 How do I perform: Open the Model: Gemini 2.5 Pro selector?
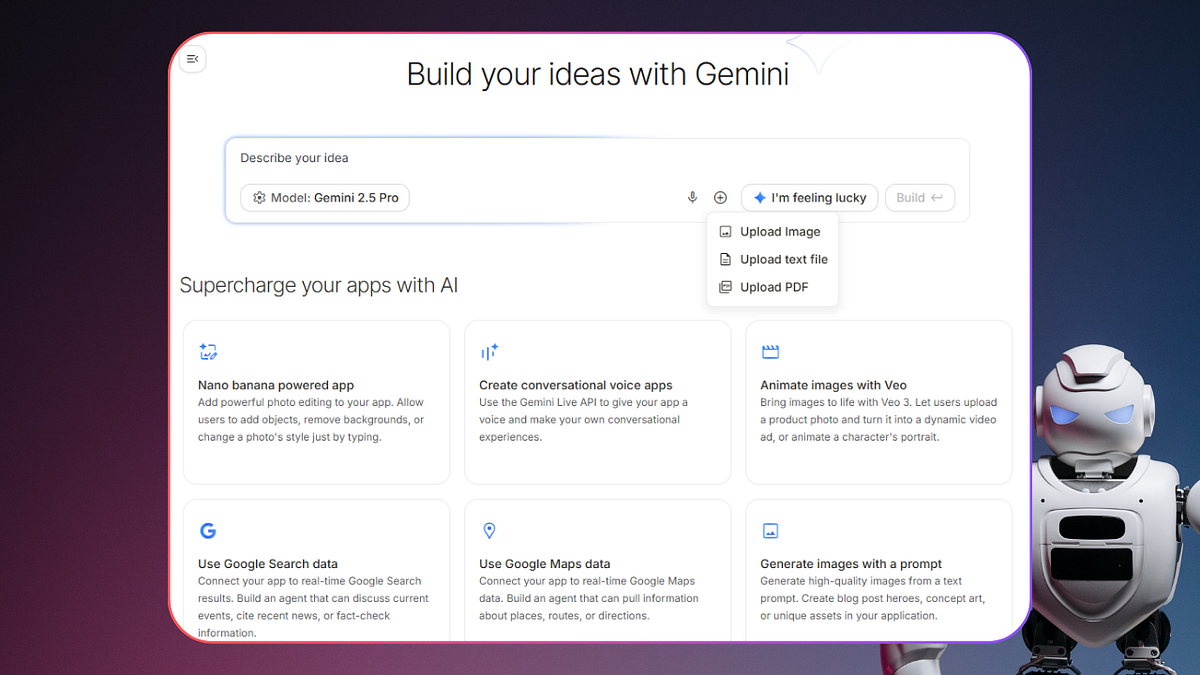coord(325,198)
